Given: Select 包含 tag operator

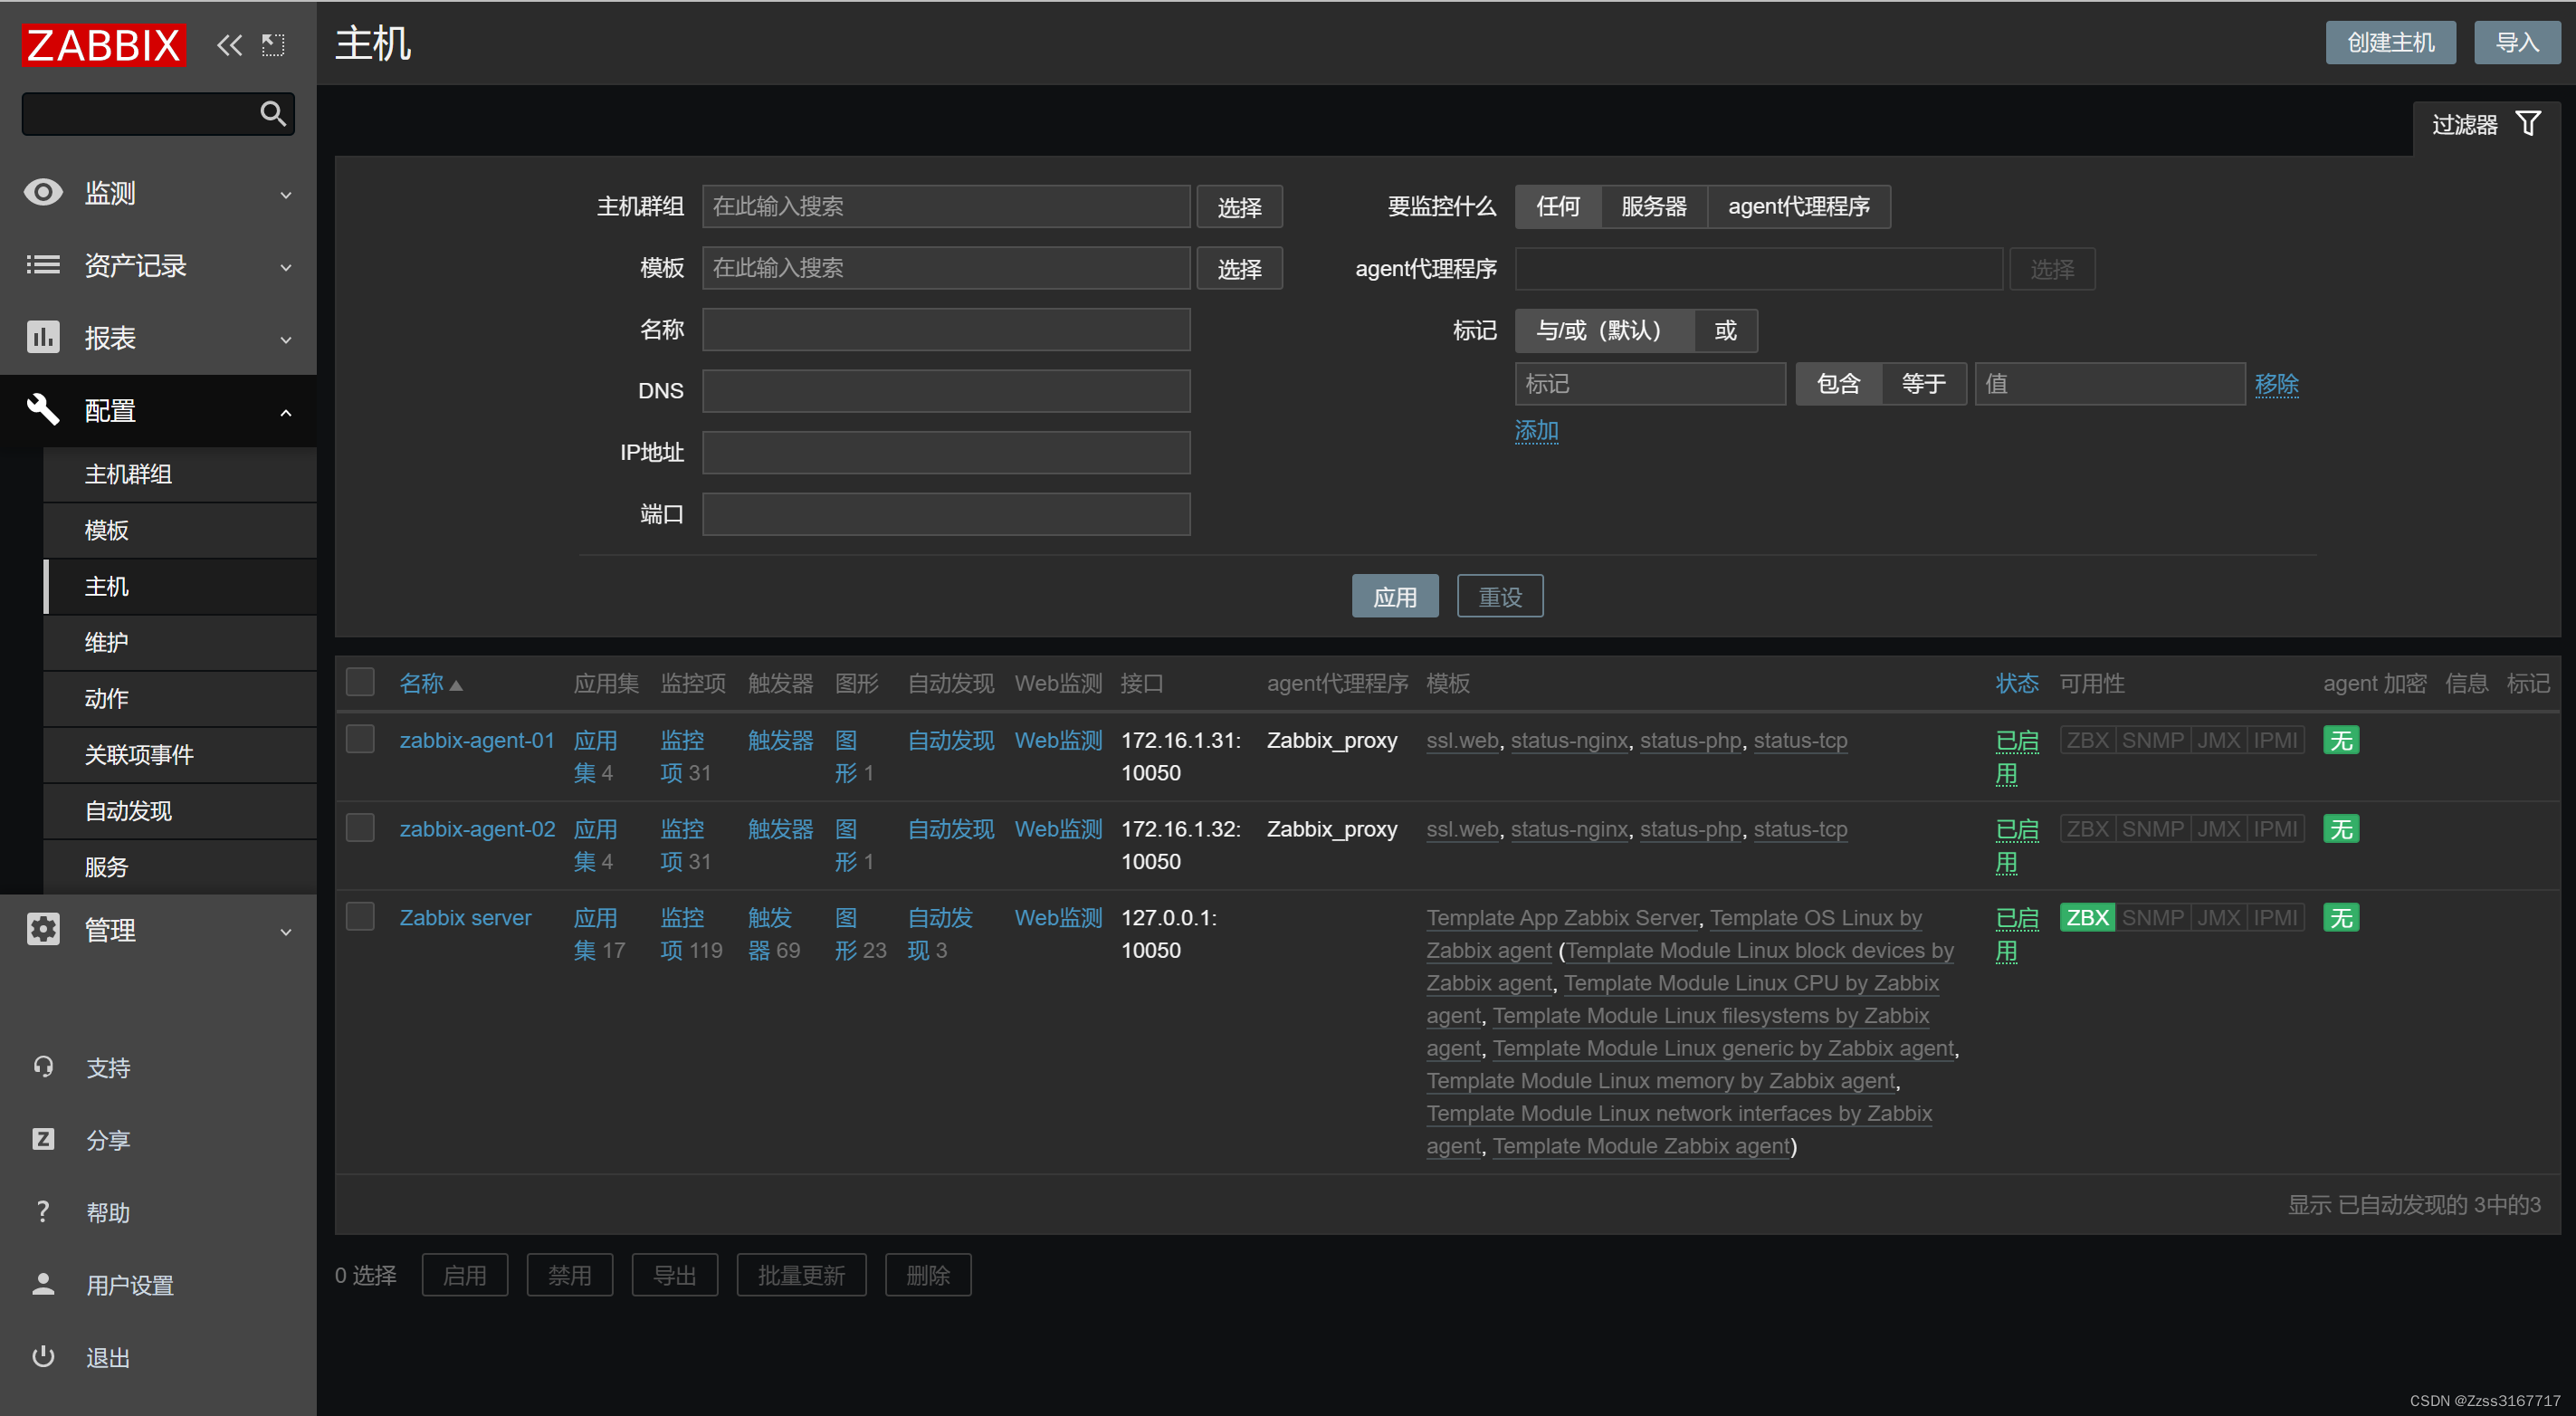Looking at the screenshot, I should 1838,384.
